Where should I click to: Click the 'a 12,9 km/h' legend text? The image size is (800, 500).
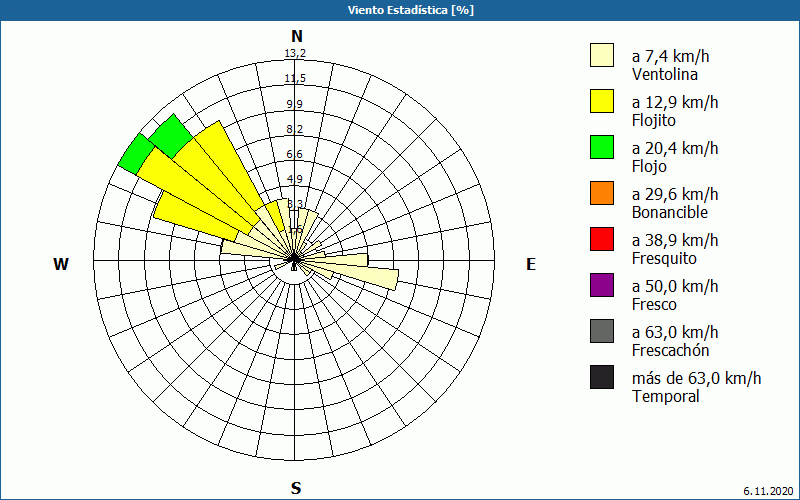tap(675, 102)
